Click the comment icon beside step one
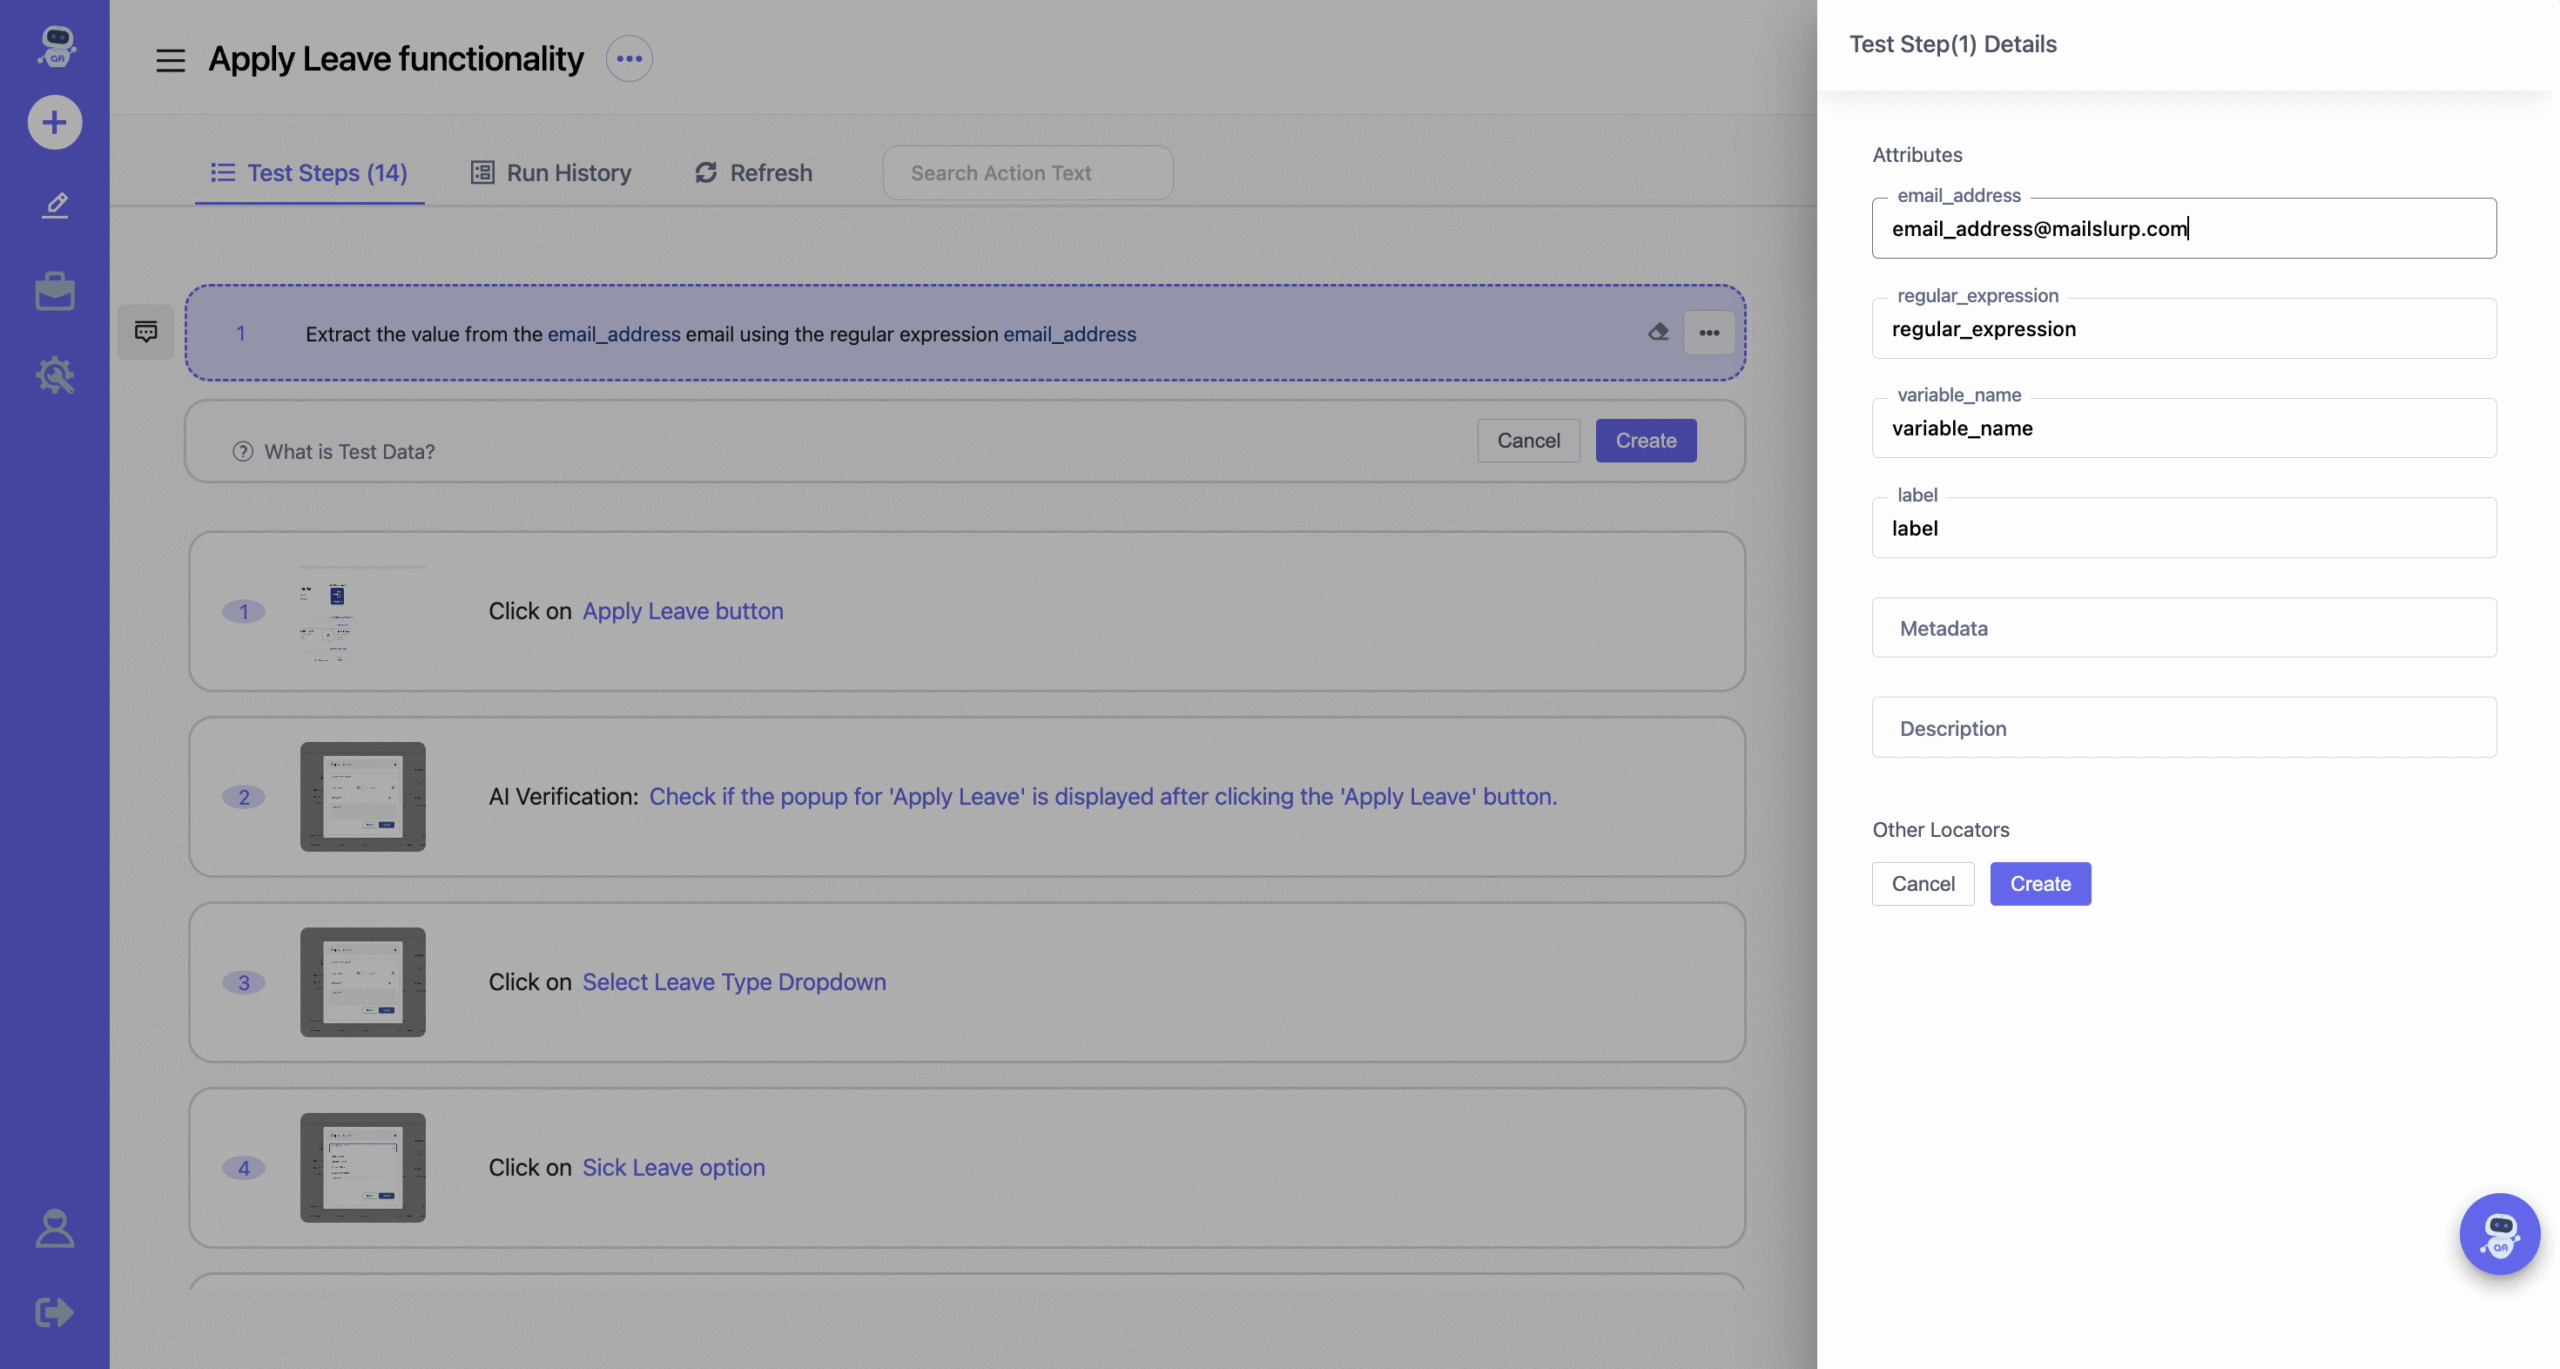 click(146, 332)
